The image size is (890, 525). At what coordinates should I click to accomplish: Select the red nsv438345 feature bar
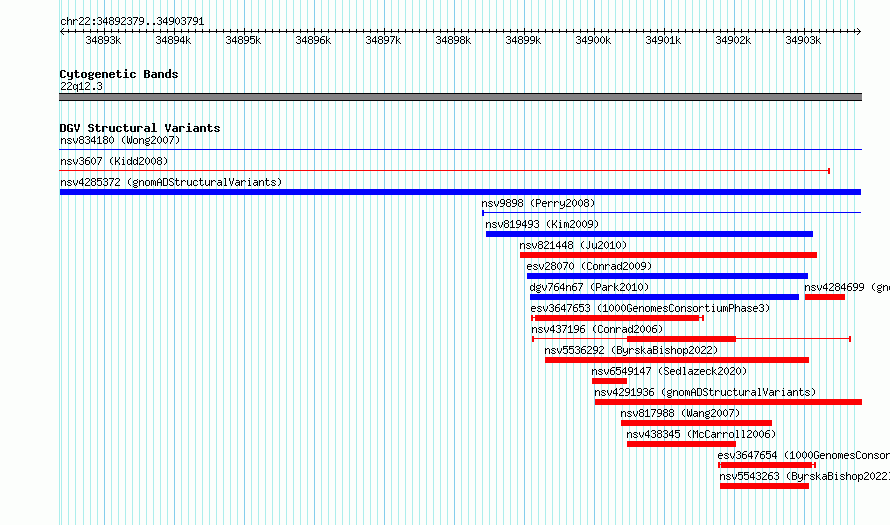(681, 444)
